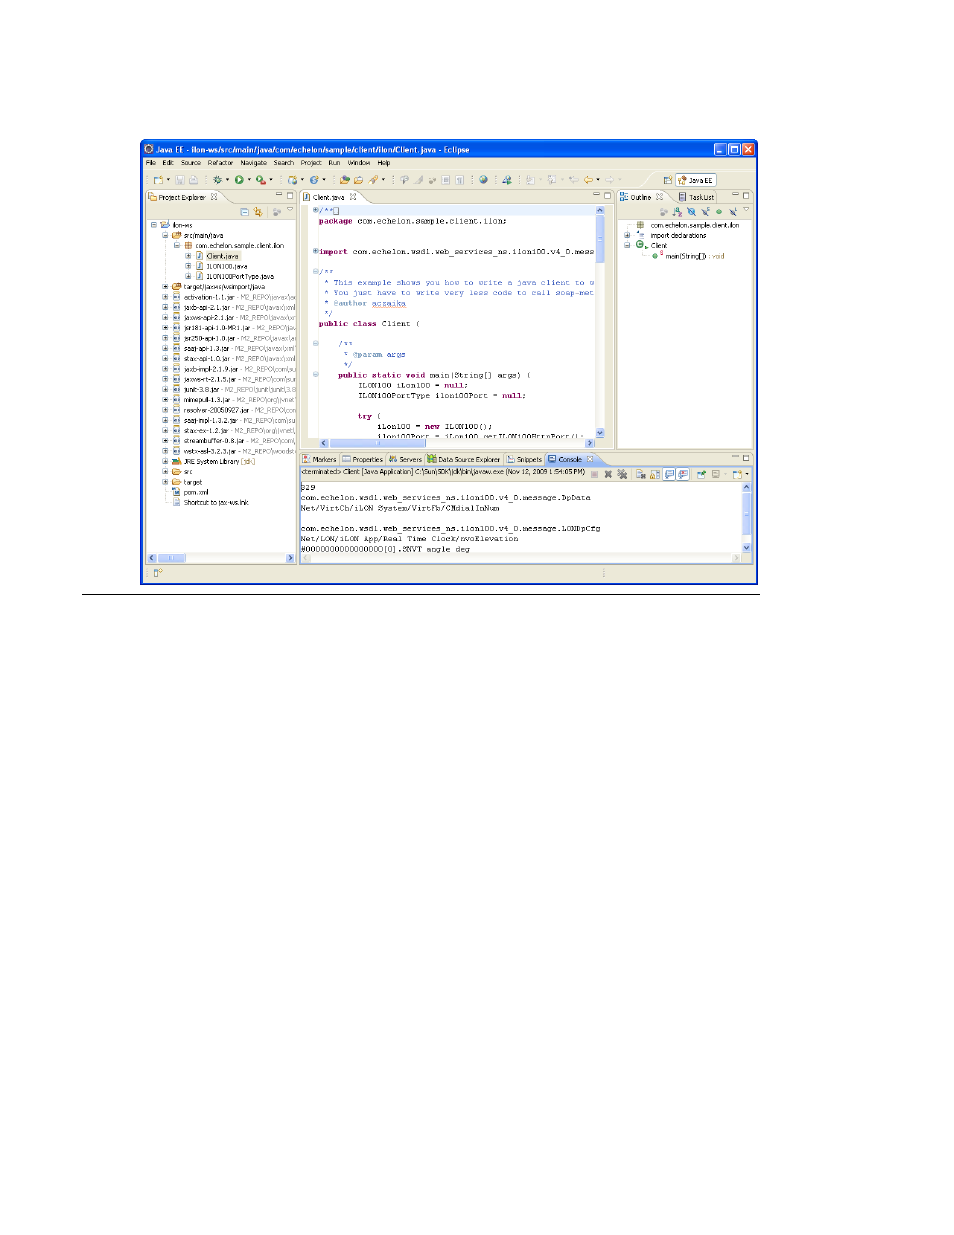Toggle Link with Editor in Project Explorer
954x1235 pixels.
258,211
